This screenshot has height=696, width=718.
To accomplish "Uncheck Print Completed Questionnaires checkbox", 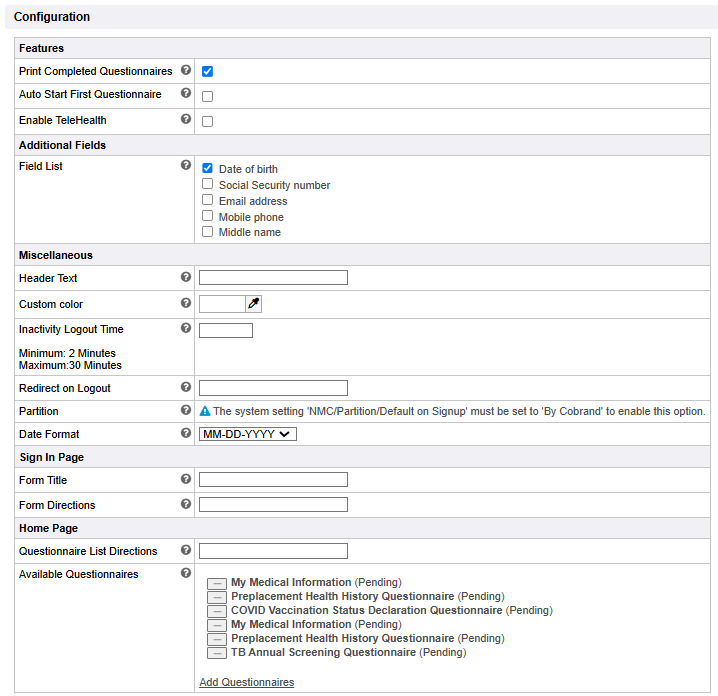I will [x=208, y=72].
